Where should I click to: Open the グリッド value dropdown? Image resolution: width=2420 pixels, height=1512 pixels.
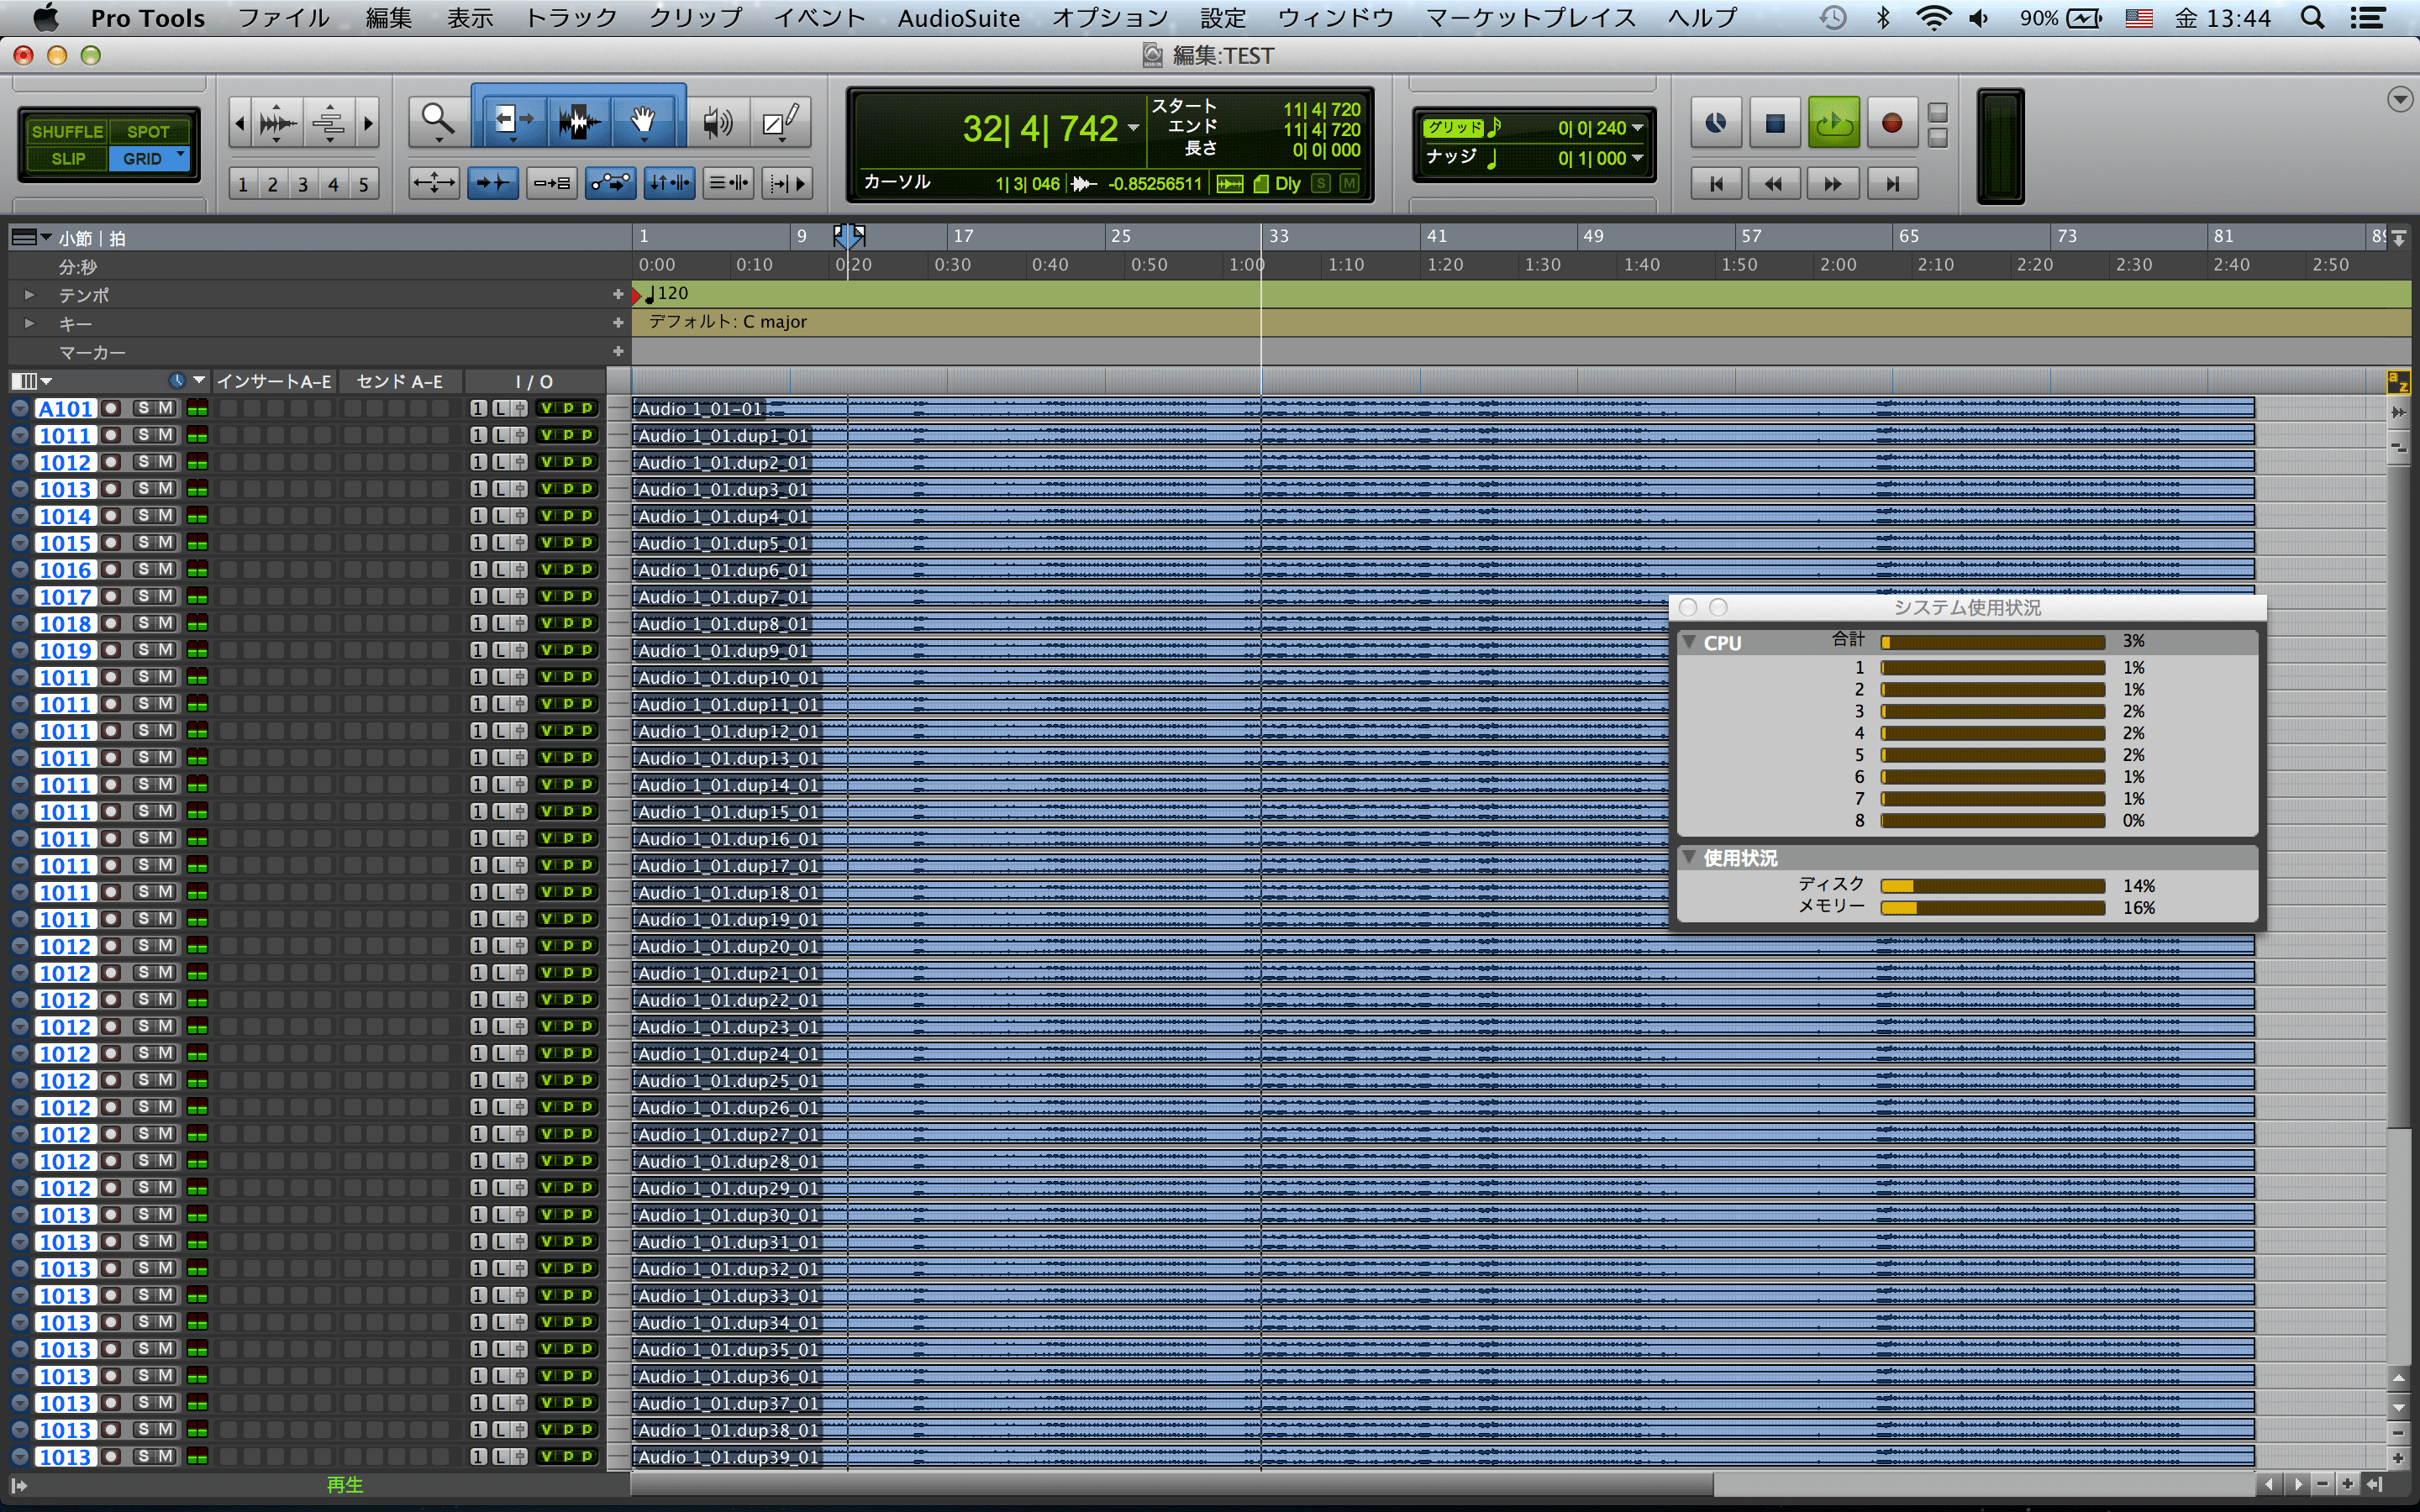pos(1637,128)
